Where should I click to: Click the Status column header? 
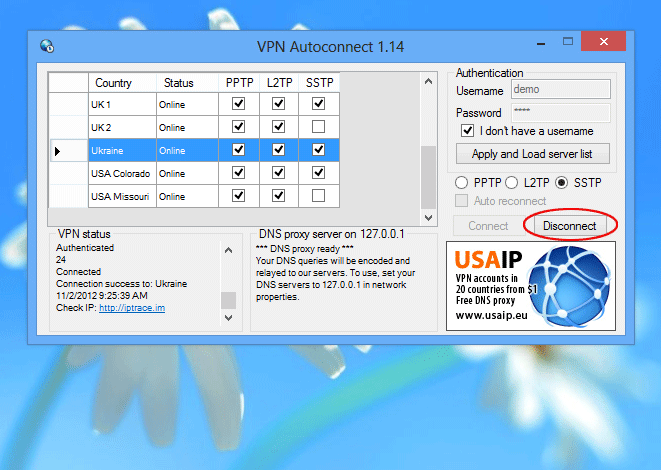(x=187, y=83)
